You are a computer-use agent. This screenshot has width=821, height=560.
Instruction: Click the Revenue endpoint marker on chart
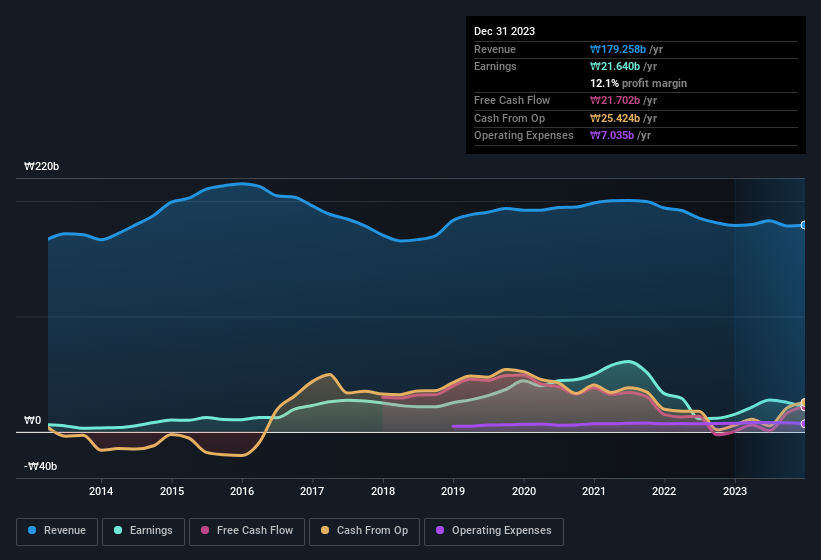804,225
